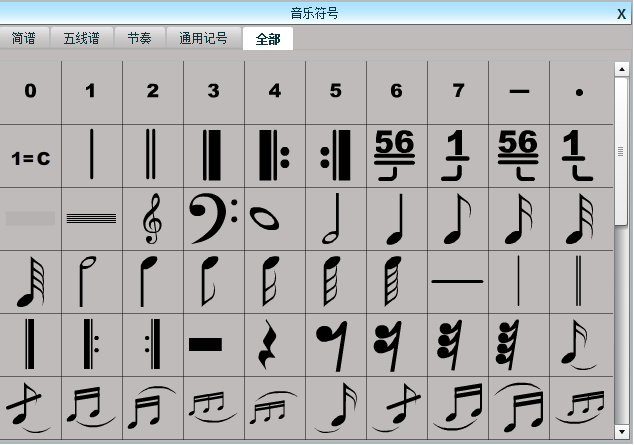Click the 1=C key signature symbol
Viewport: 634px width, 445px height.
tap(30, 157)
